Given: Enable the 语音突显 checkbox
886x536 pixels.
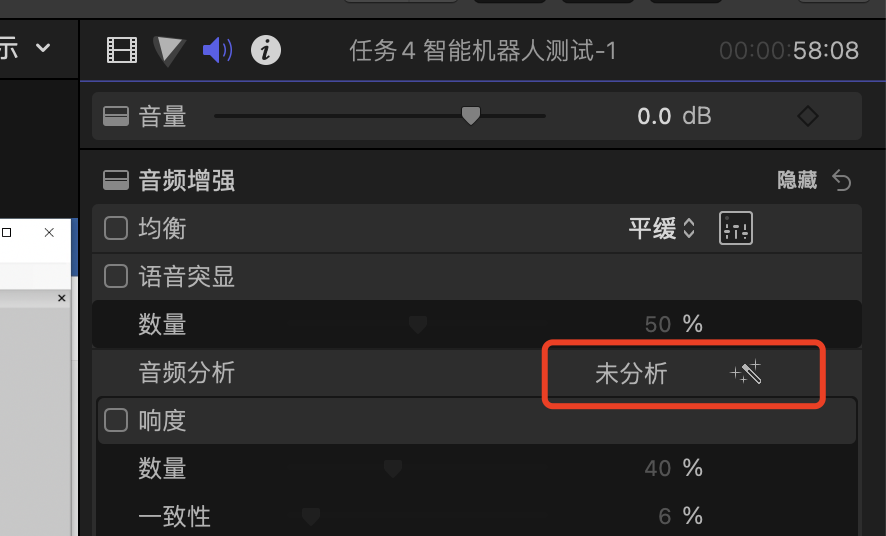Looking at the screenshot, I should (x=116, y=276).
